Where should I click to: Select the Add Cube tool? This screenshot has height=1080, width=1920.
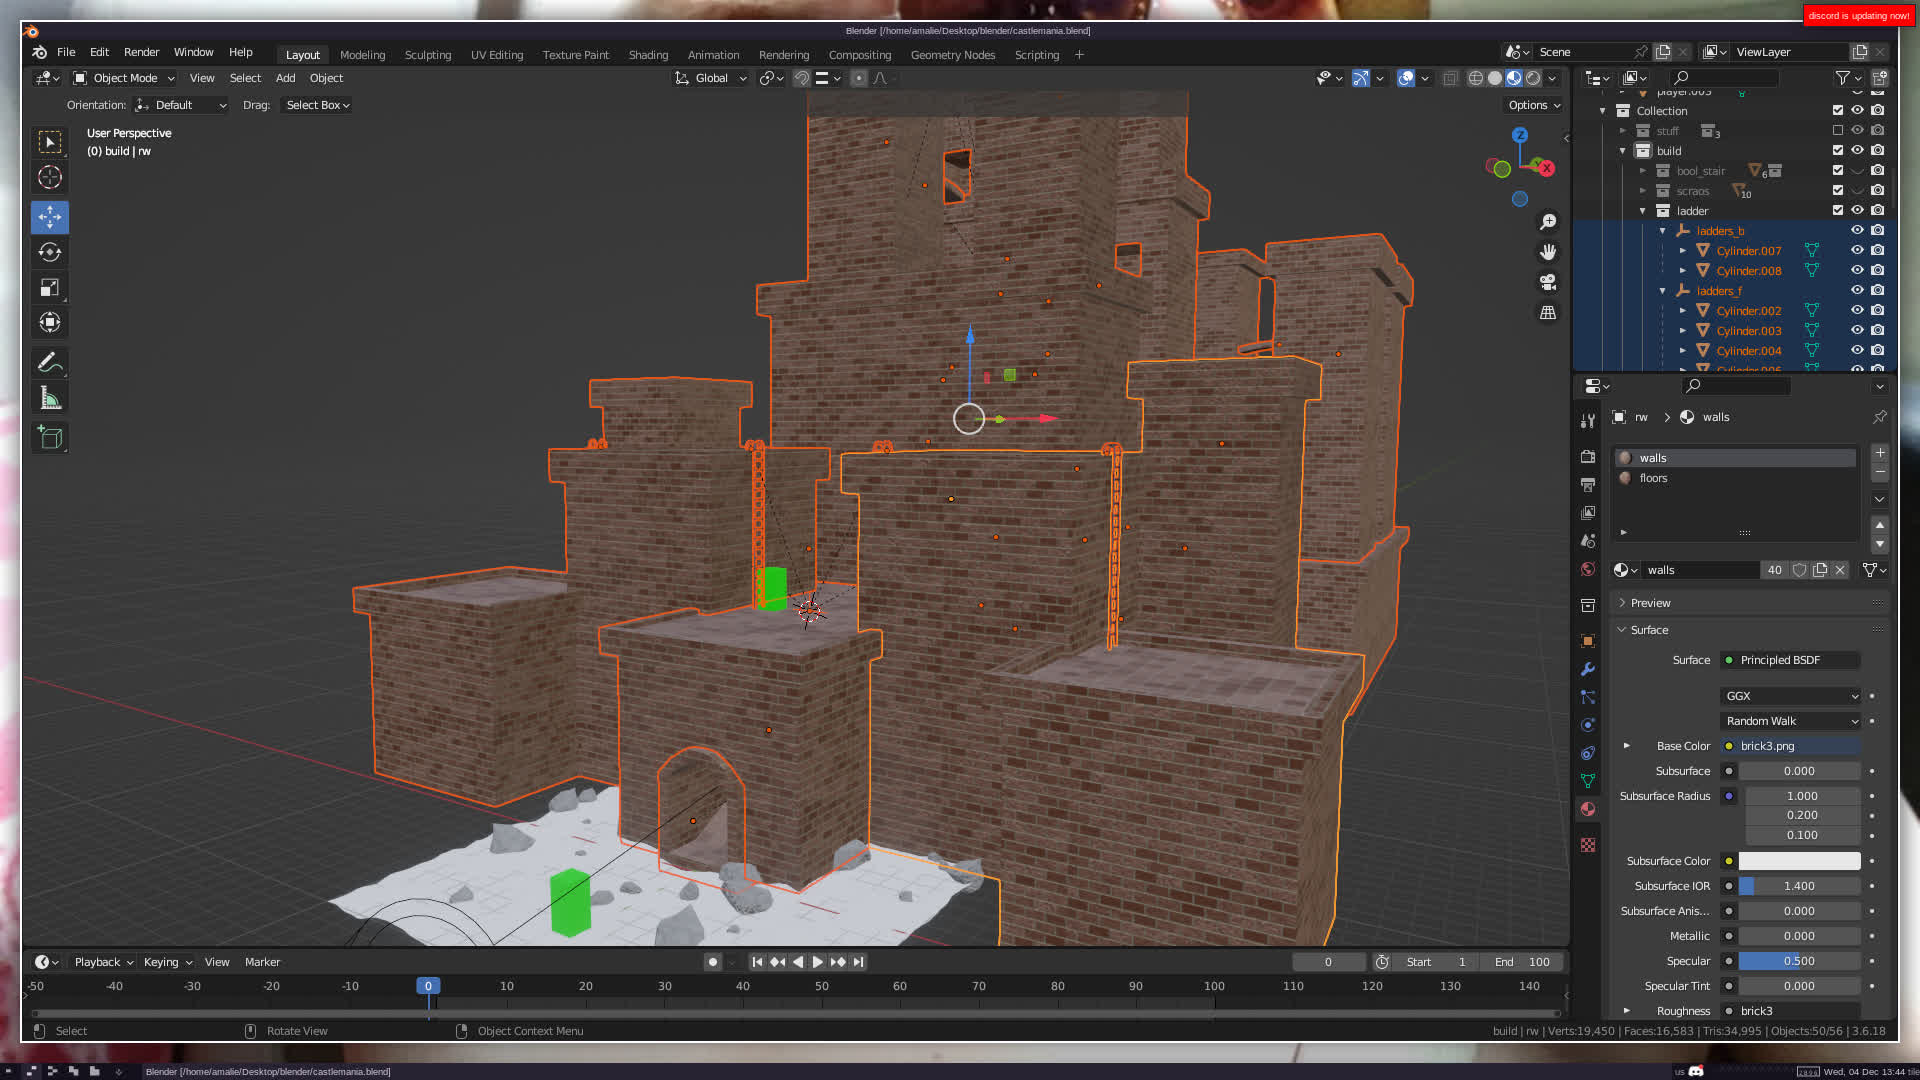[x=50, y=437]
